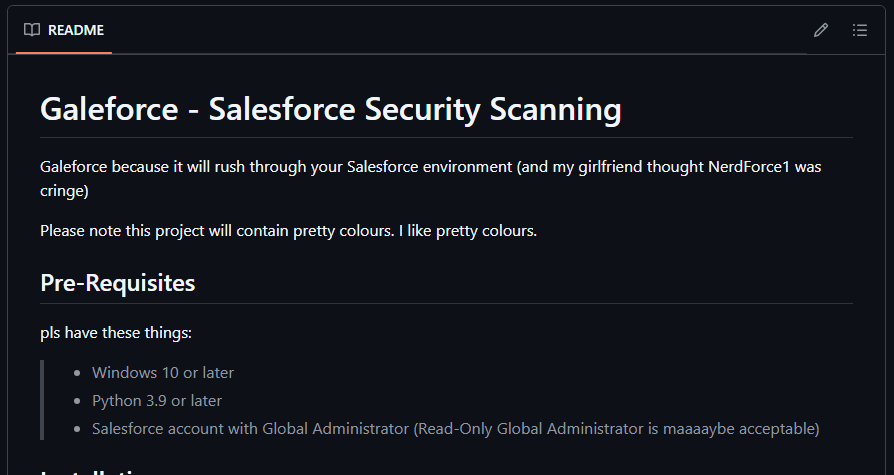894x475 pixels.
Task: Click the pretty colours note paragraph
Action: point(288,231)
